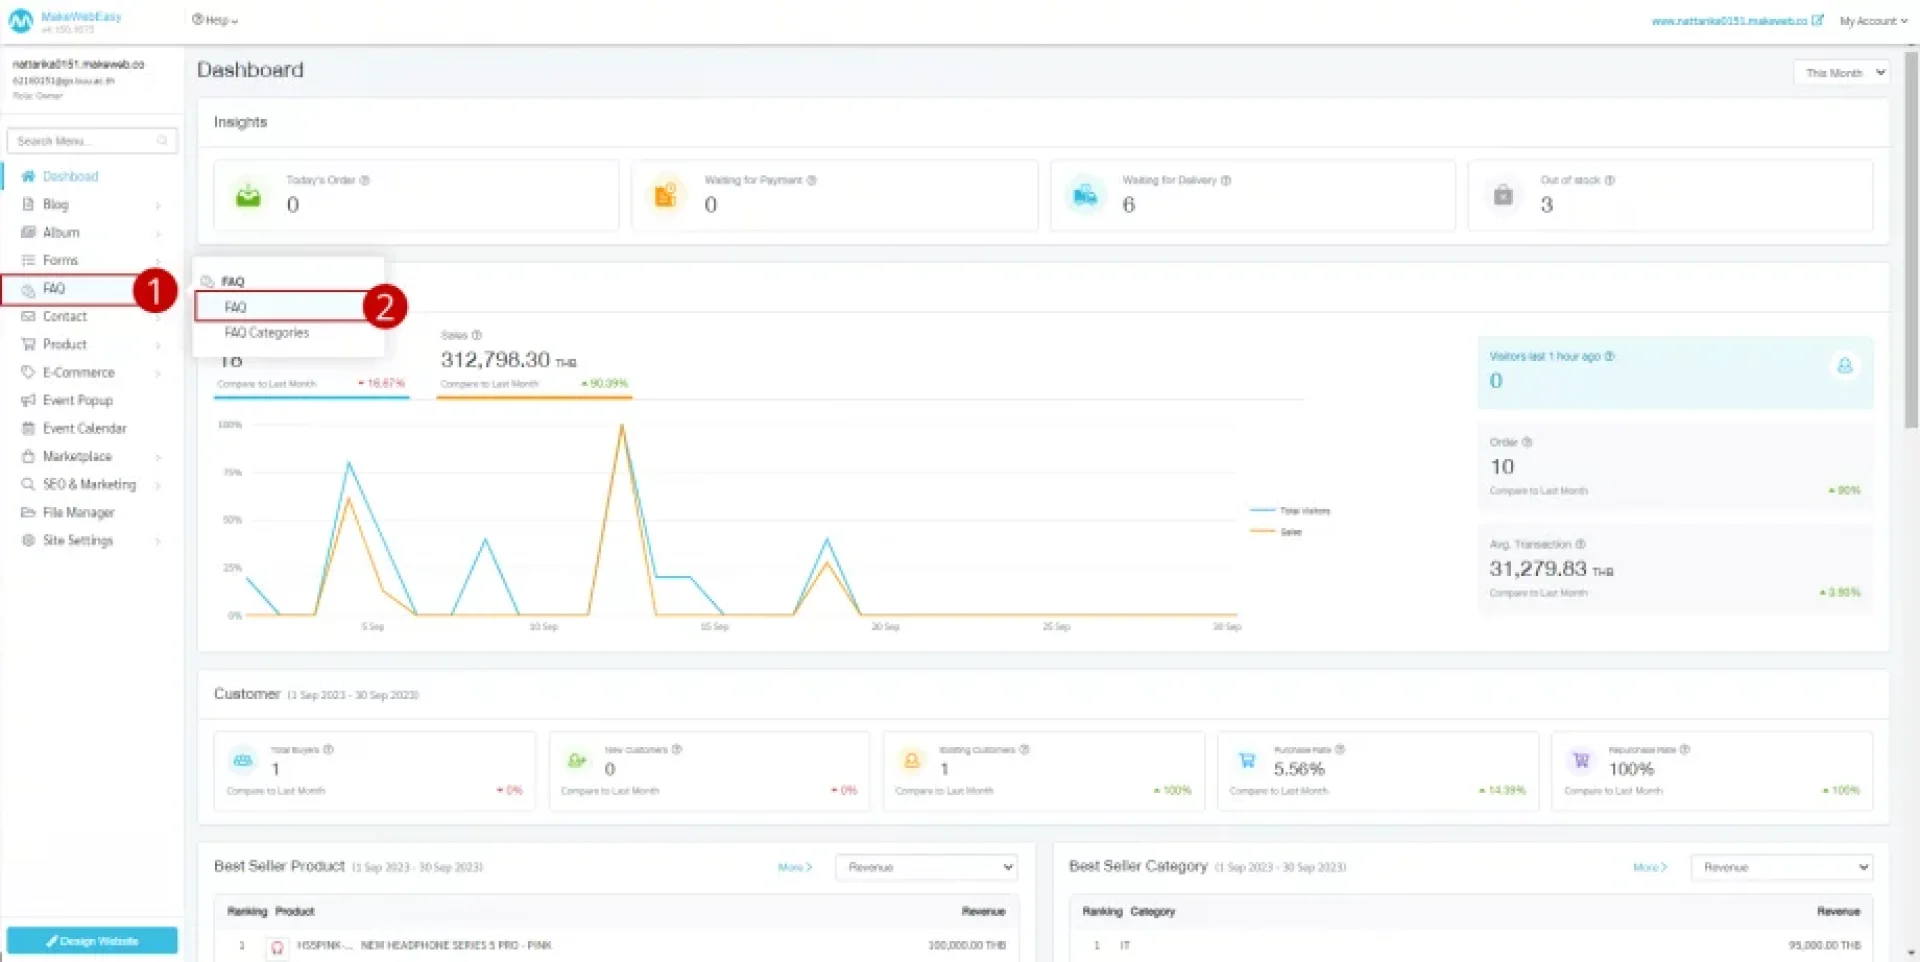Image resolution: width=1920 pixels, height=962 pixels.
Task: Click the Out of stock bag icon
Action: (1503, 196)
